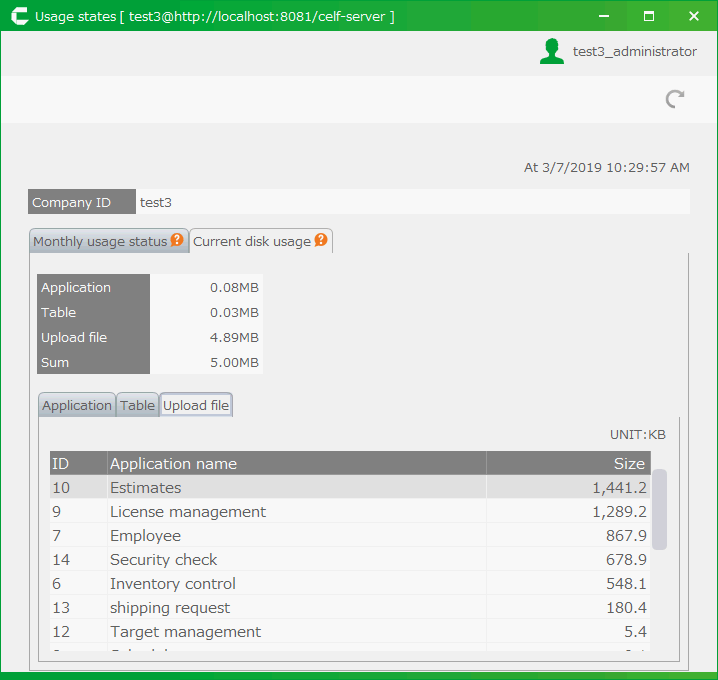Open the Application sub-tab
Viewport: 718px width, 680px height.
click(77, 405)
